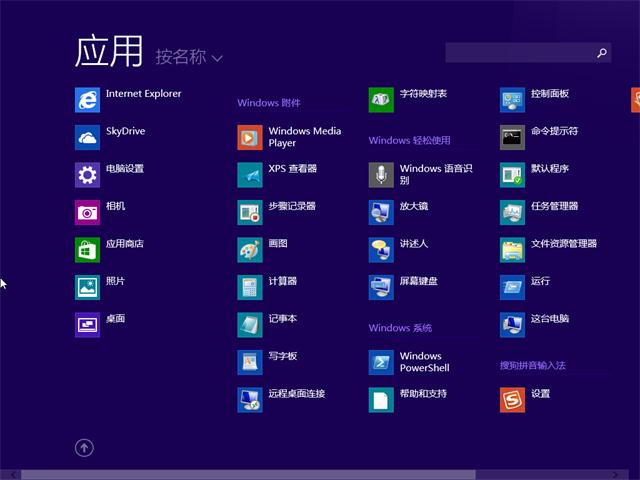Open 记事本 (Notepad)
This screenshot has height=480, width=640.
click(250, 324)
